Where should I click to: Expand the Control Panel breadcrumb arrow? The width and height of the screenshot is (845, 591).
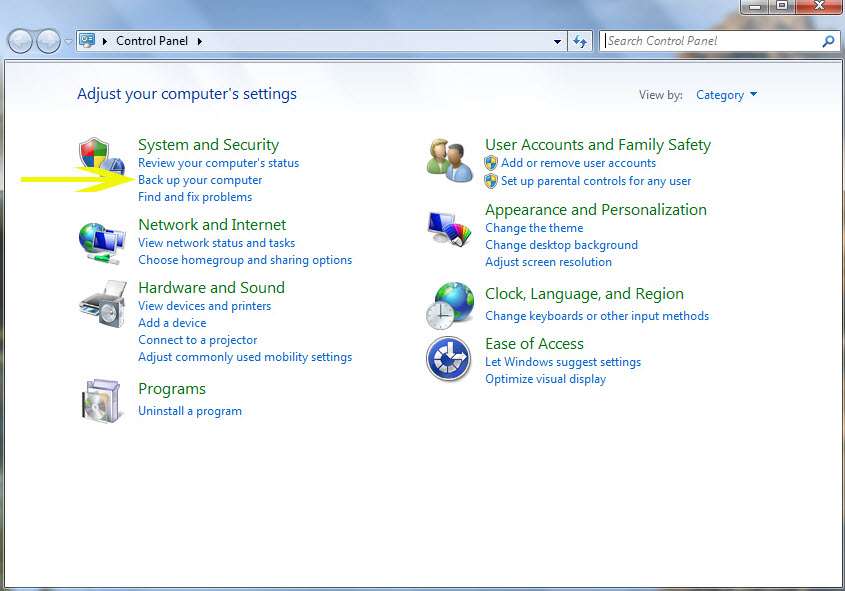click(199, 41)
